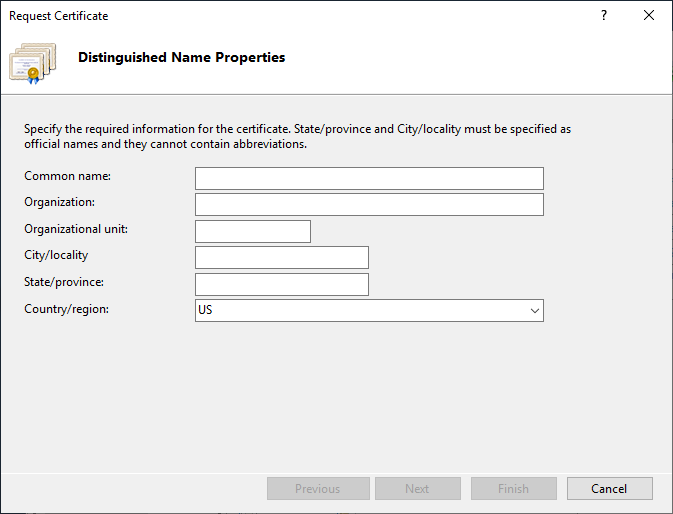673x514 pixels.
Task: Click the "Distinguished Name Properties" heading
Action: point(181,58)
